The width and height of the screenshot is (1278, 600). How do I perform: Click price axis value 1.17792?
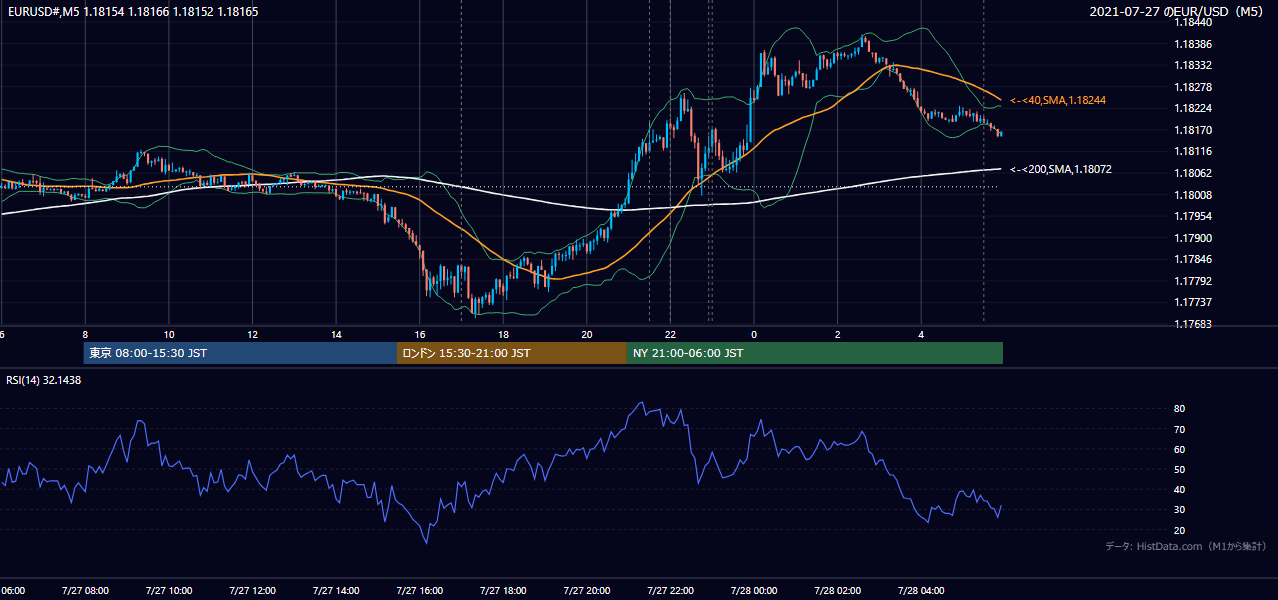coord(1193,281)
